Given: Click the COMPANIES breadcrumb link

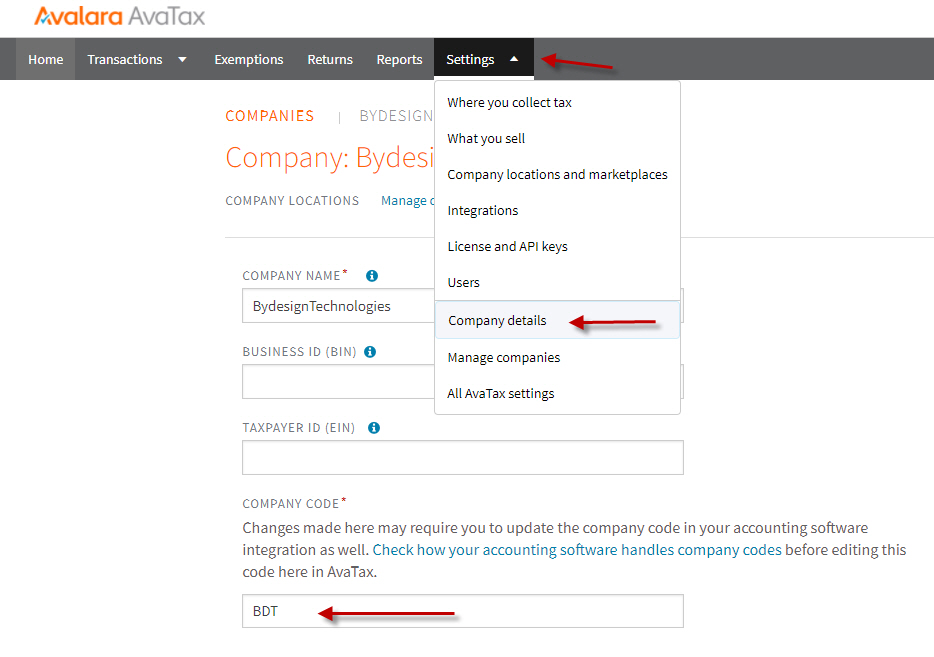Looking at the screenshot, I should (270, 116).
